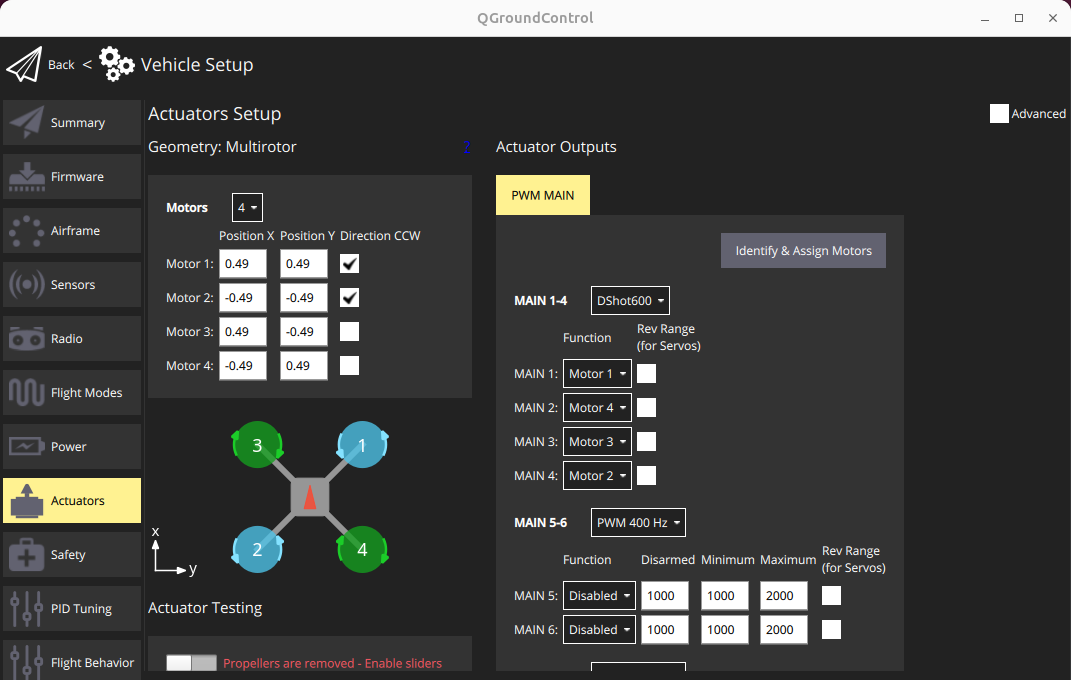Screen dimensions: 1071x680
Task: Click the red heading arrow in diagram center
Action: [x=310, y=497]
